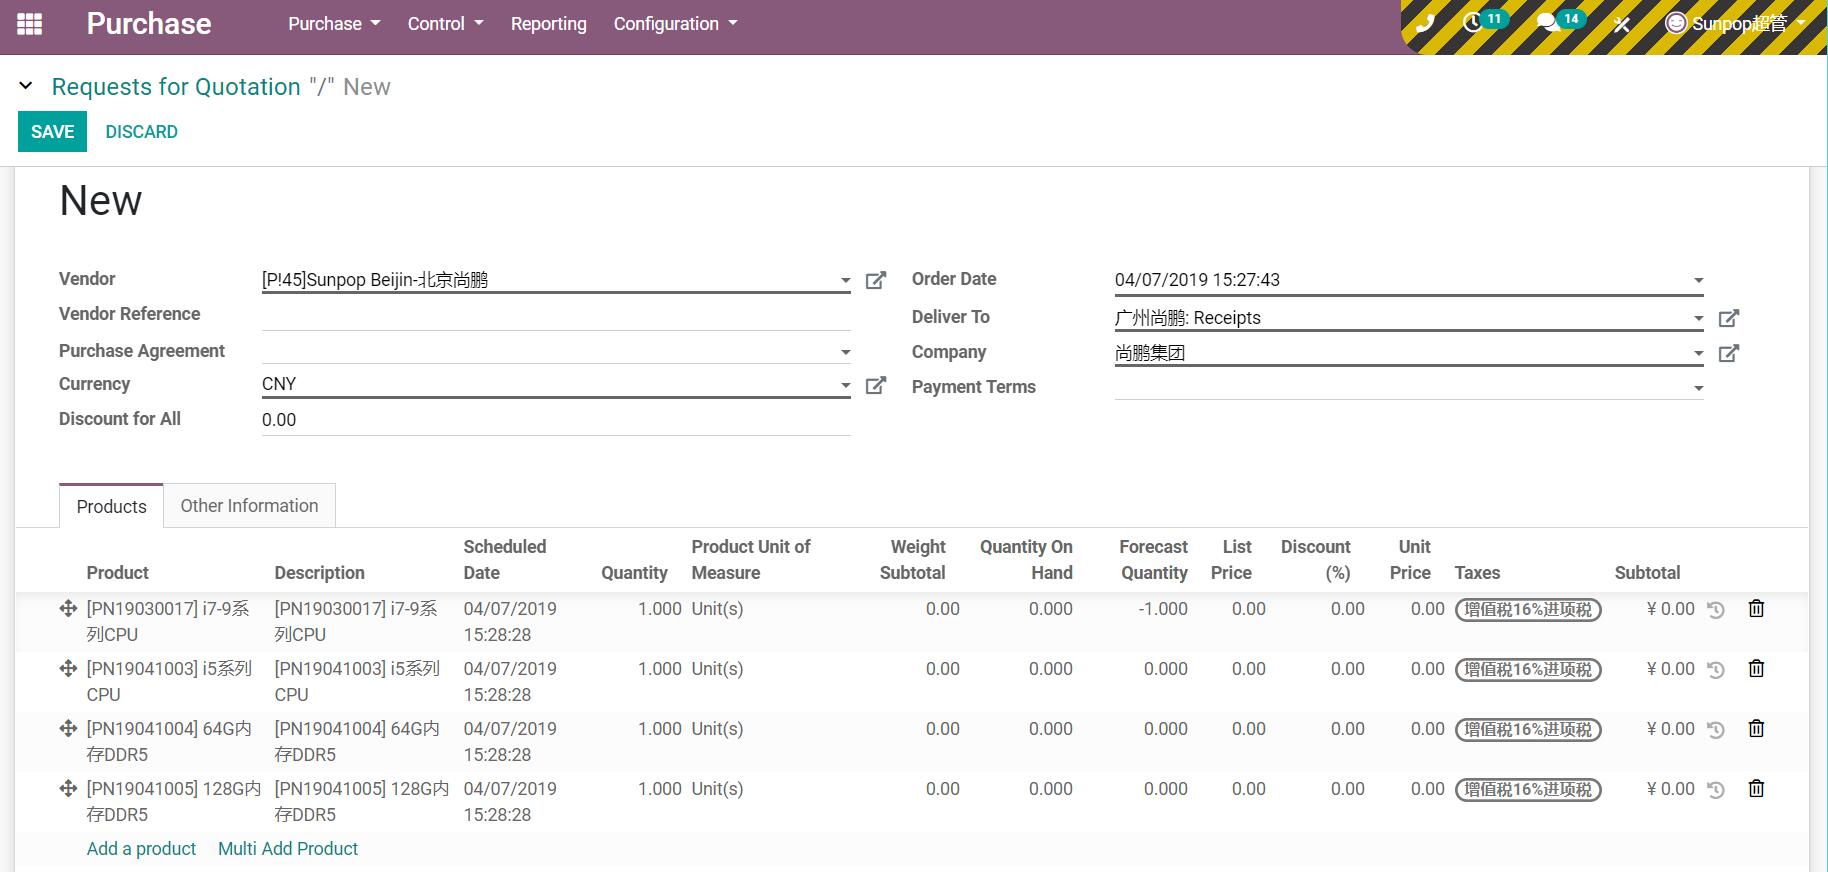The height and width of the screenshot is (872, 1828).
Task: Switch to the Other Information tab
Action: point(249,506)
